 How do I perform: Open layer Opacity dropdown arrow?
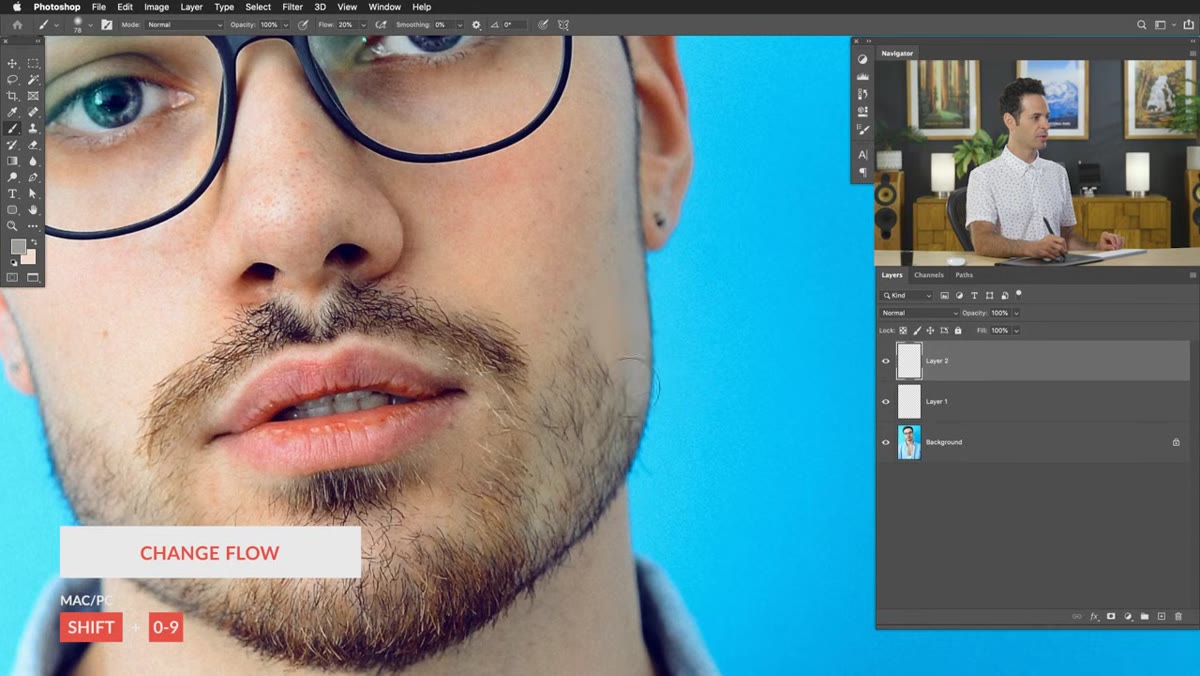point(1017,313)
